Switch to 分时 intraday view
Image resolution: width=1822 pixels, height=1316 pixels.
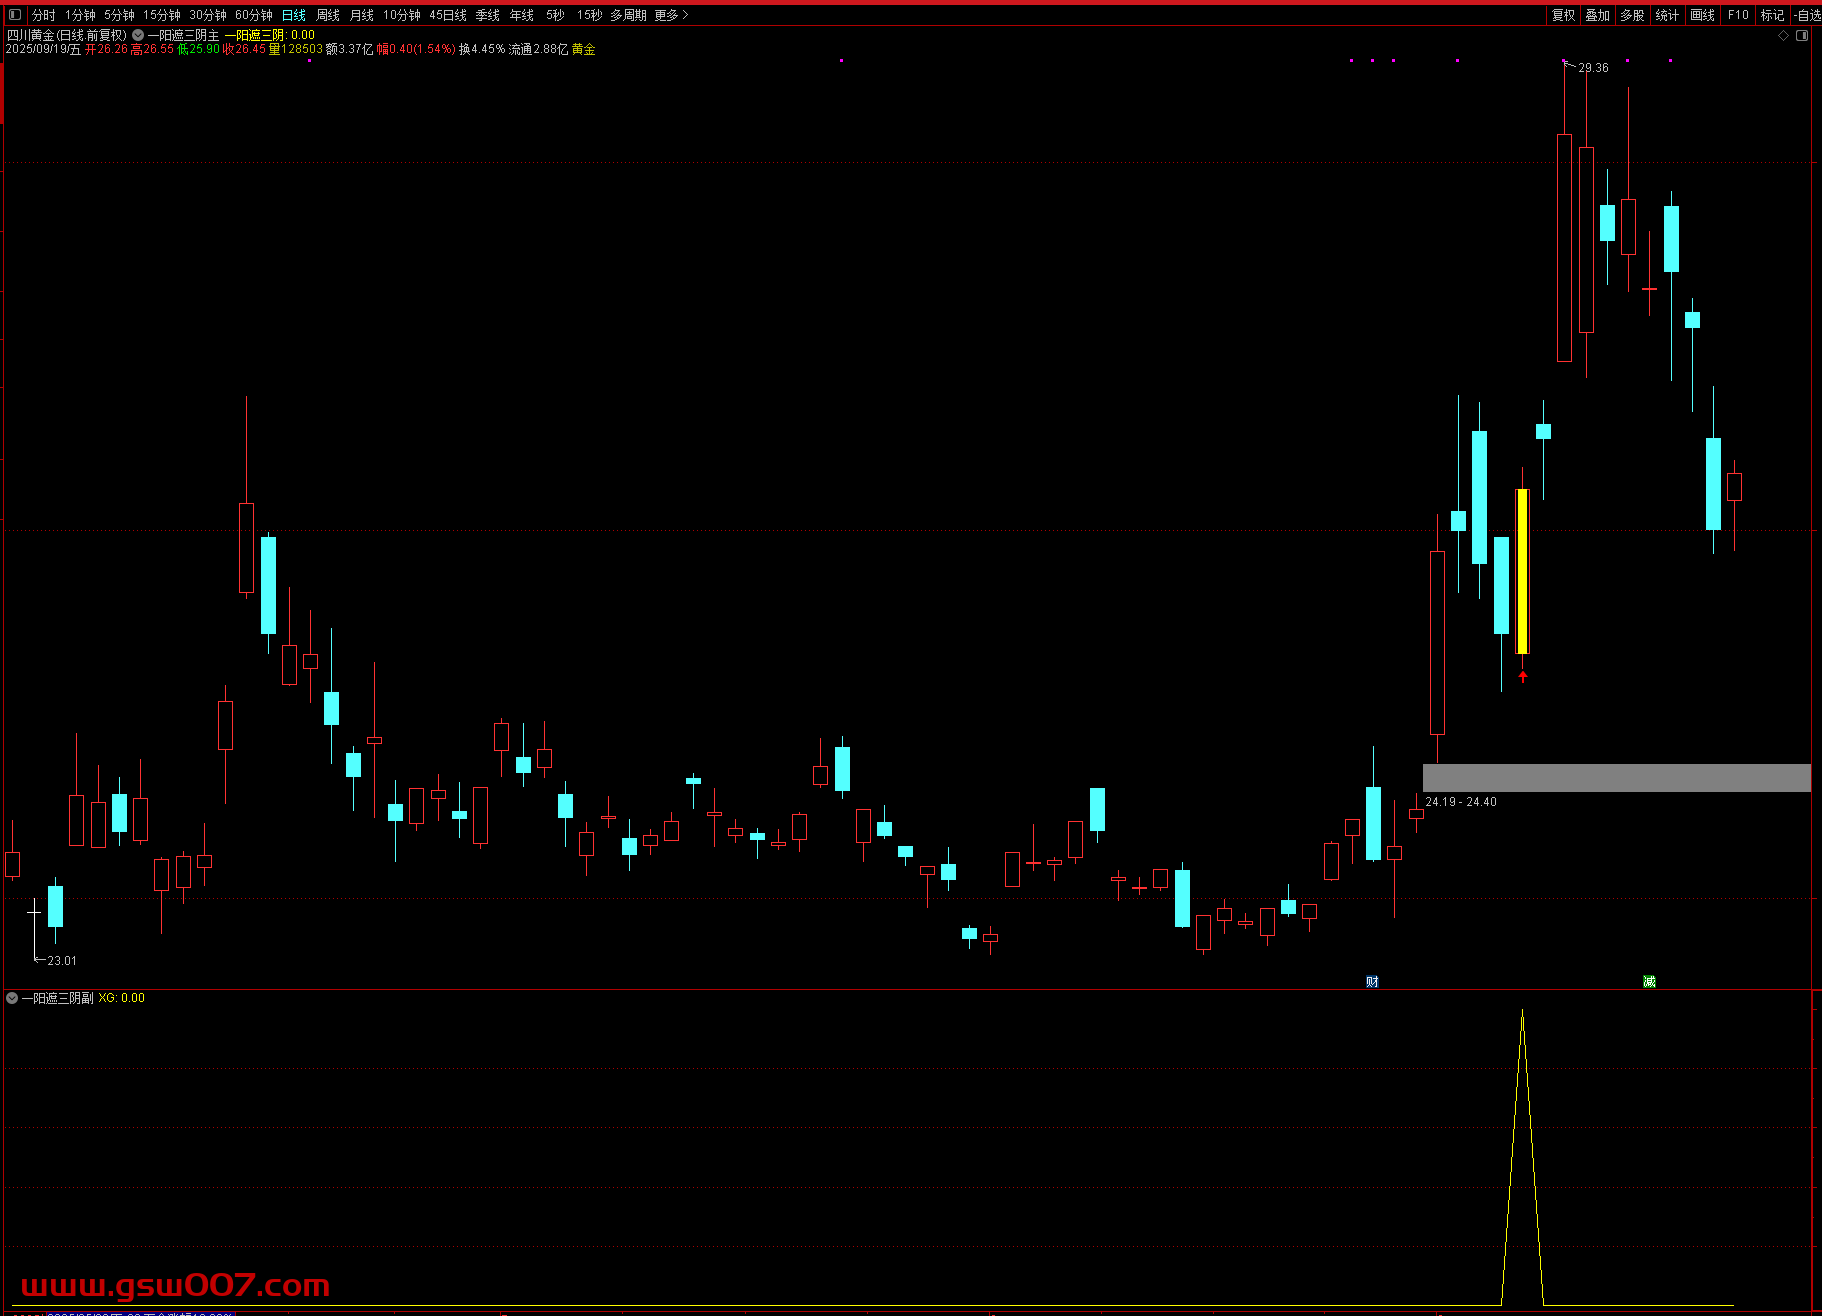pyautogui.click(x=44, y=15)
